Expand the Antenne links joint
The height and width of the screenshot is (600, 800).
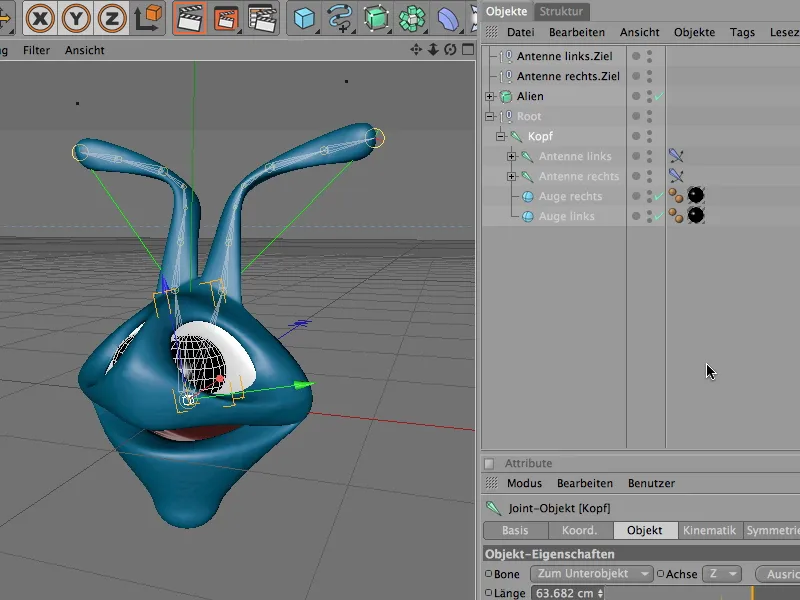[511, 156]
